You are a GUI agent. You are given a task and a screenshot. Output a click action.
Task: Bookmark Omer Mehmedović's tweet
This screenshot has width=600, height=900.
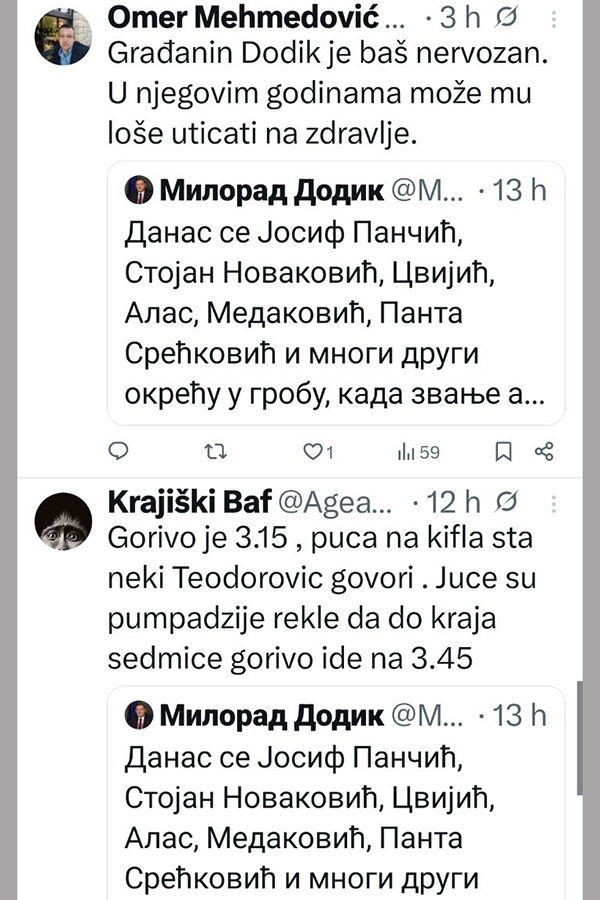[505, 452]
